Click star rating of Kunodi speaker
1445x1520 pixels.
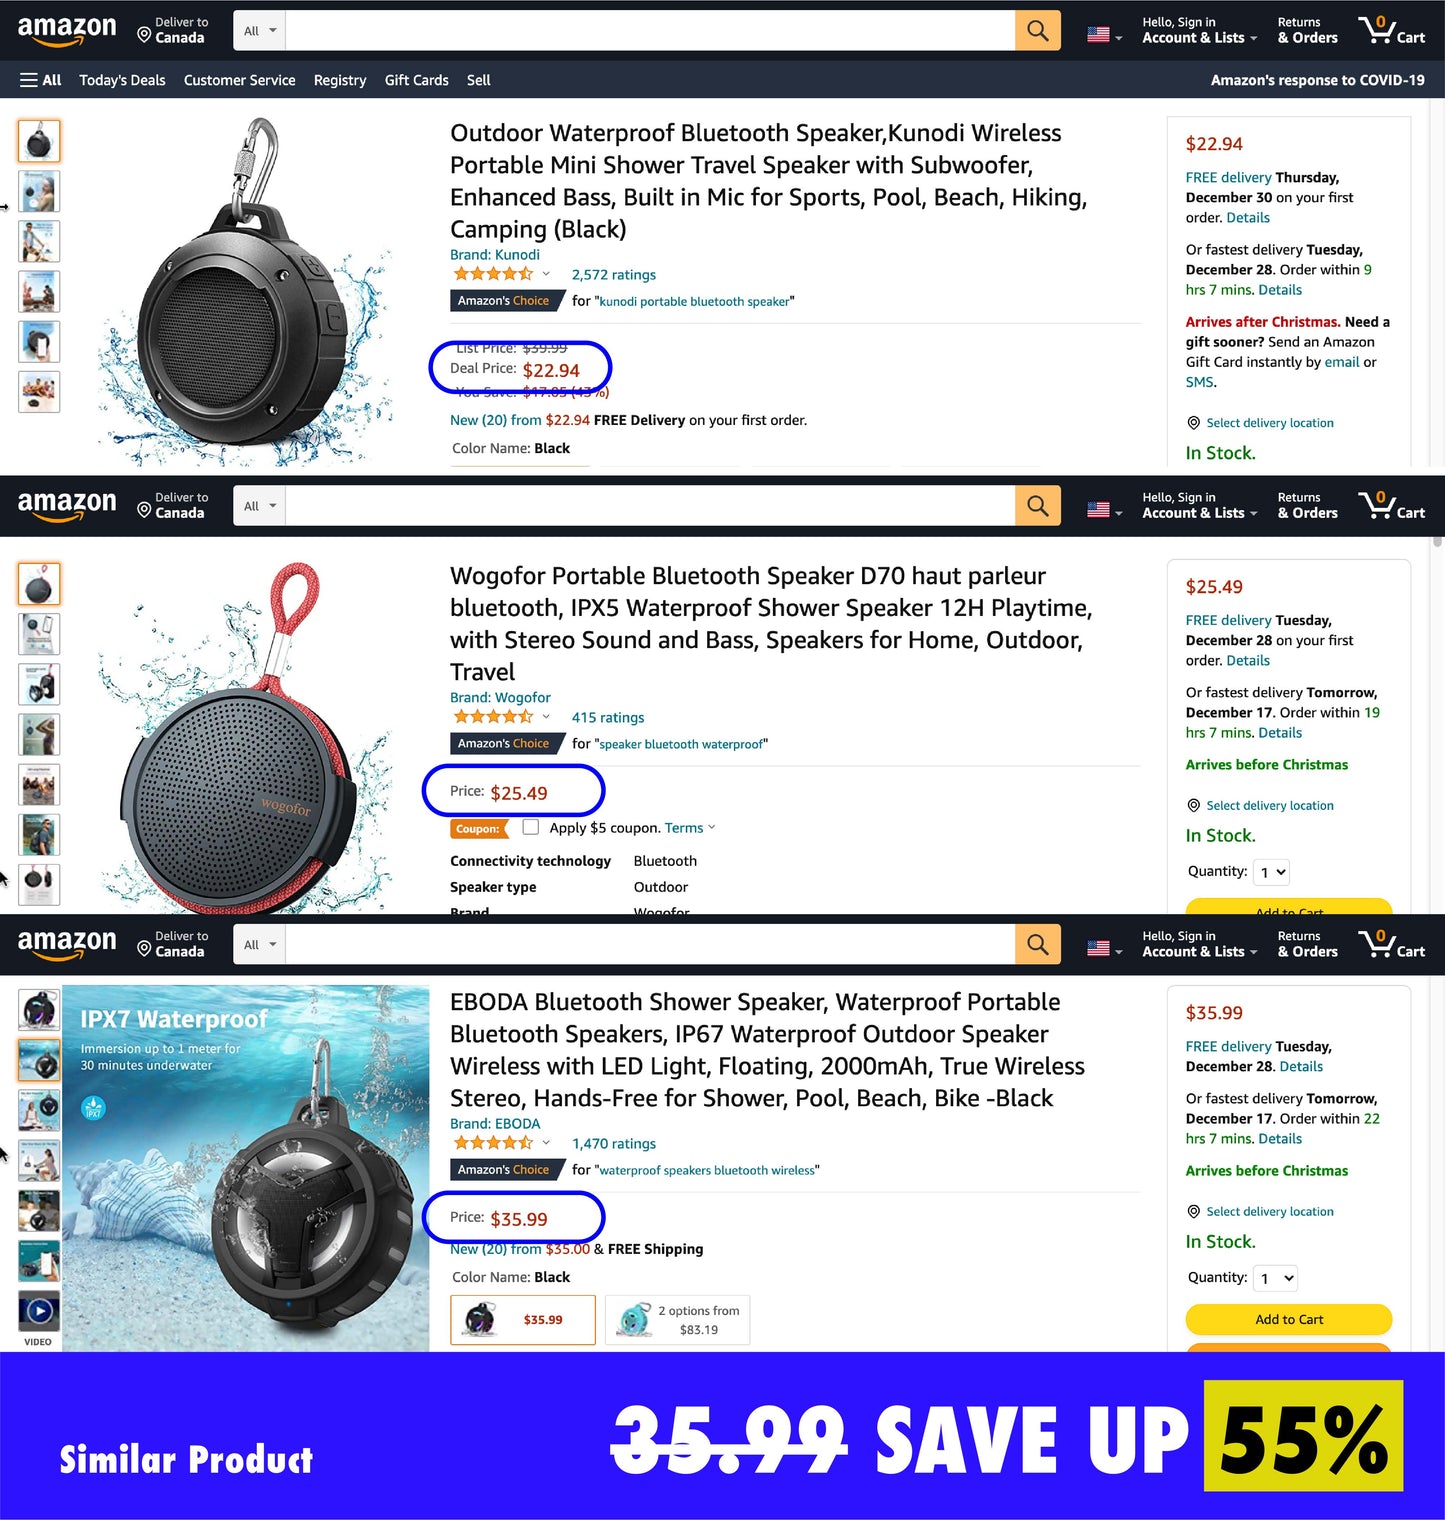click(493, 274)
